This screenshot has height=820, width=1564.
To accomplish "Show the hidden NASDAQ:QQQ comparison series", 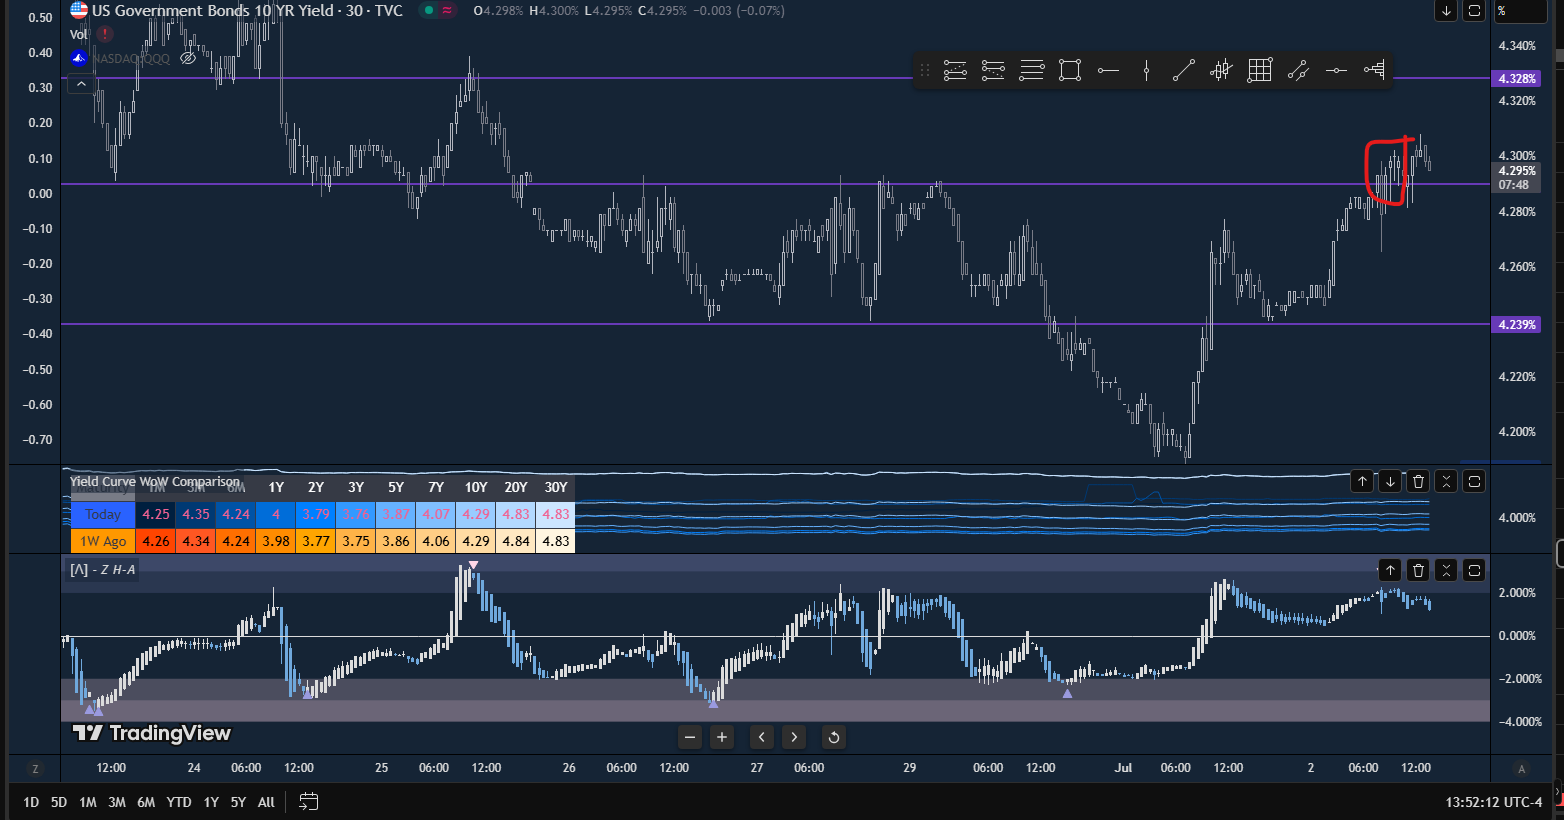I will point(188,58).
